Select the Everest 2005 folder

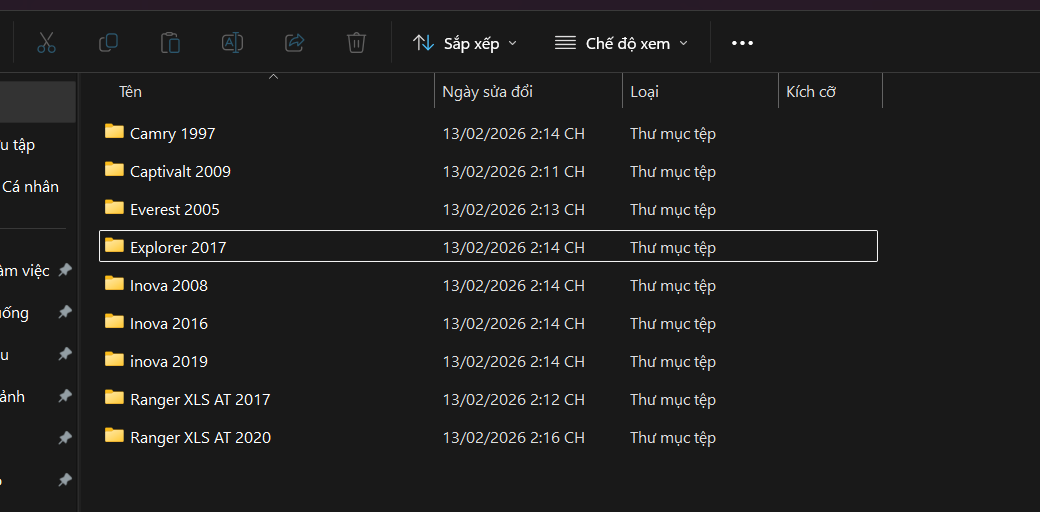click(x=175, y=209)
